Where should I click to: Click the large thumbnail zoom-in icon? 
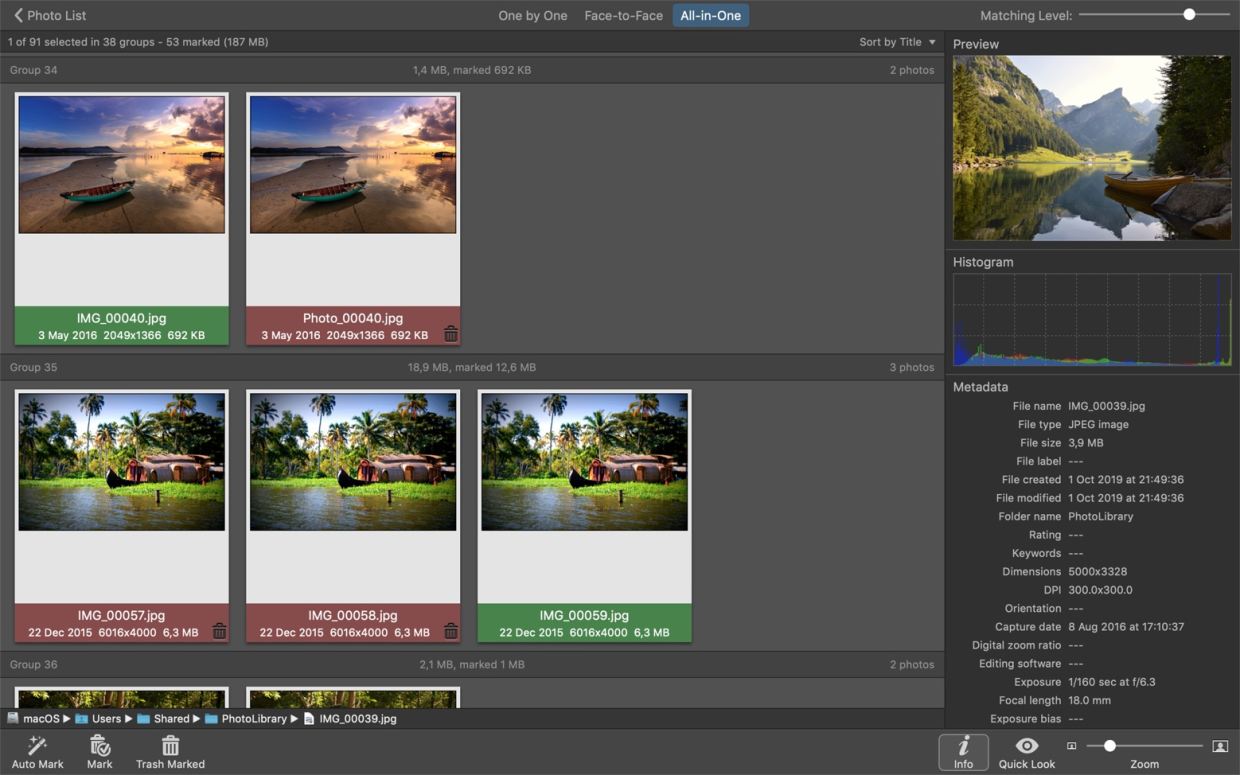pyautogui.click(x=1220, y=746)
